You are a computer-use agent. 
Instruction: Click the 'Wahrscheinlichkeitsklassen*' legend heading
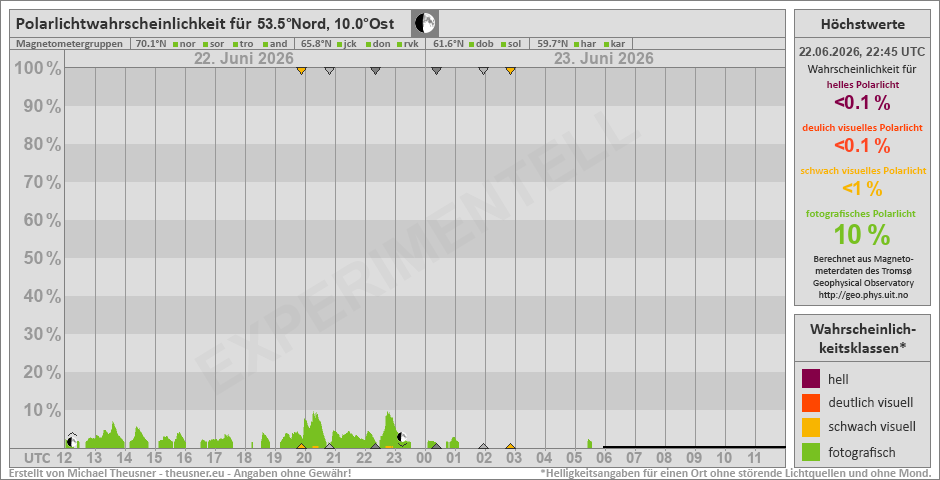point(863,339)
